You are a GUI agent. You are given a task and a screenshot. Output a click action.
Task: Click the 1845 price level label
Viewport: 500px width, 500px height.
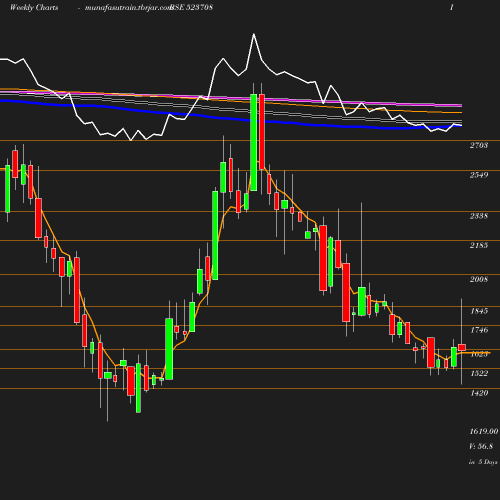pyautogui.click(x=479, y=311)
